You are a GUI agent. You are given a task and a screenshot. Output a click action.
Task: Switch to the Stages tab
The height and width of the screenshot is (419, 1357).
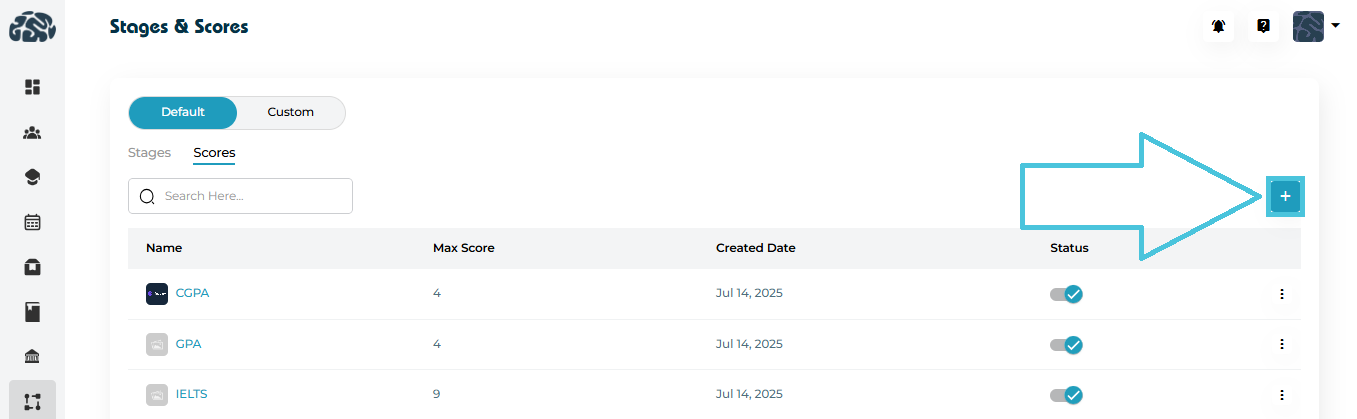pos(149,153)
